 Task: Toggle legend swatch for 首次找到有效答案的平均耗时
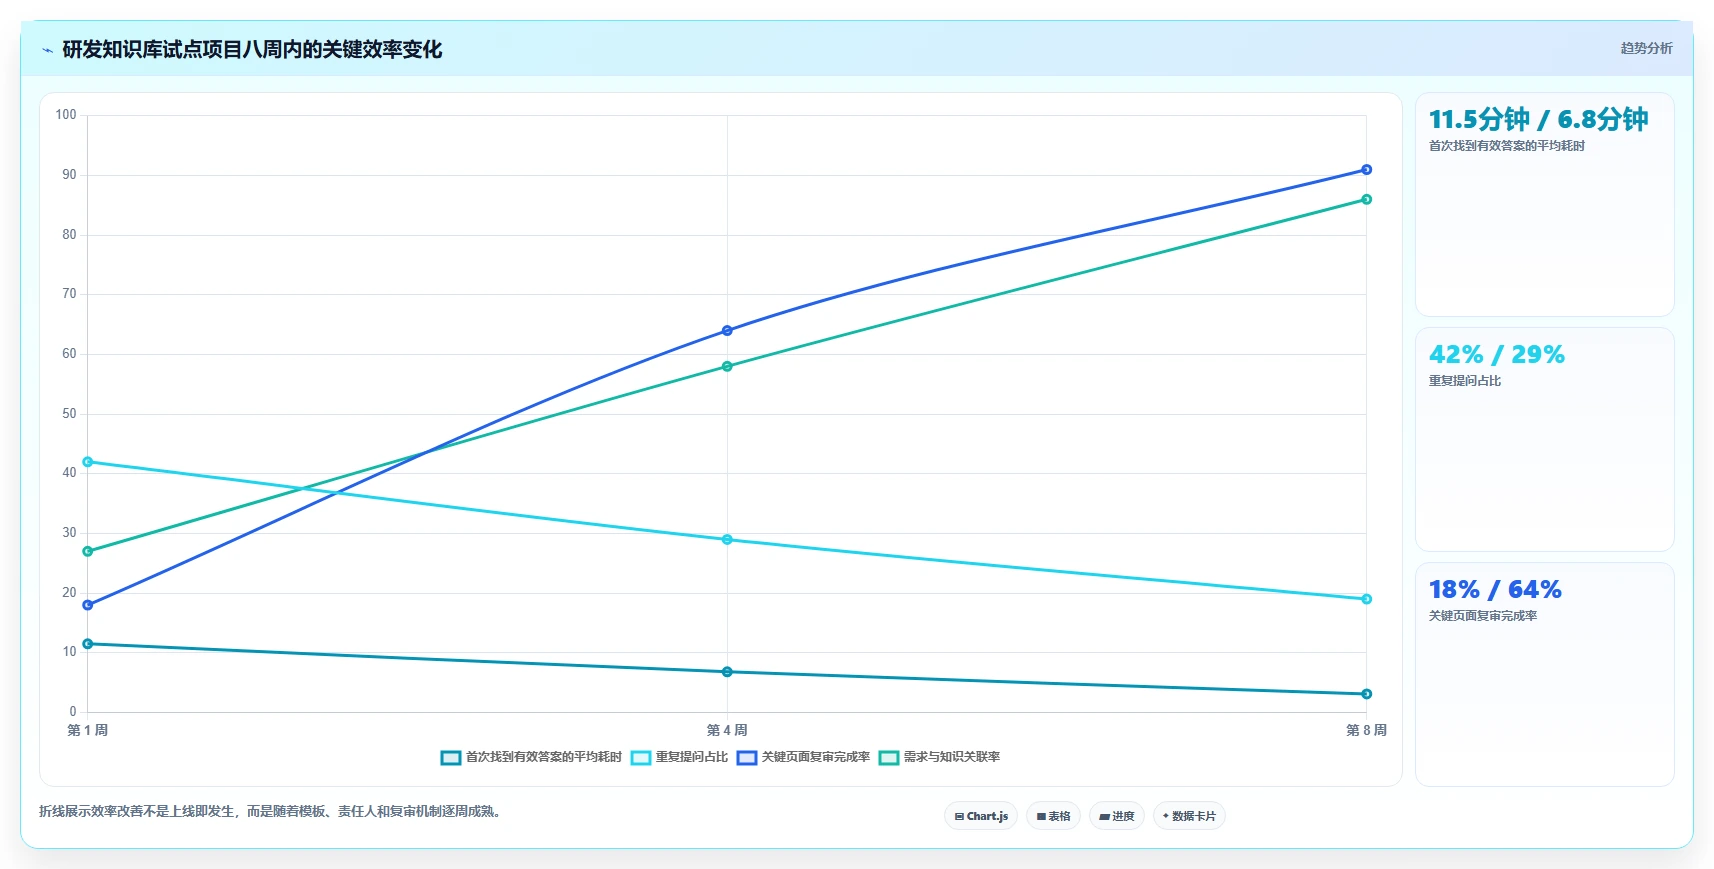[x=451, y=758]
